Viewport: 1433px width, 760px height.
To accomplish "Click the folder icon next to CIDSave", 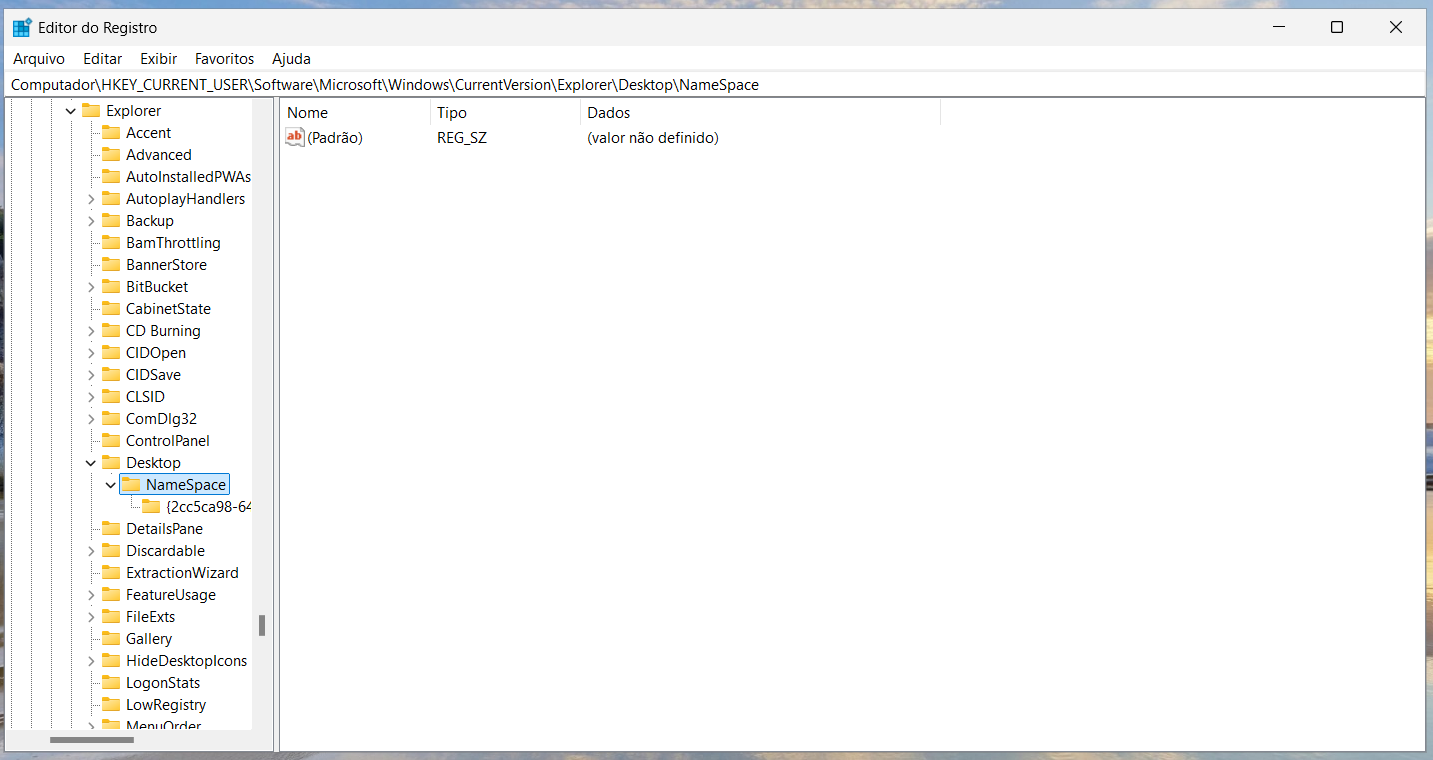I will [x=111, y=375].
